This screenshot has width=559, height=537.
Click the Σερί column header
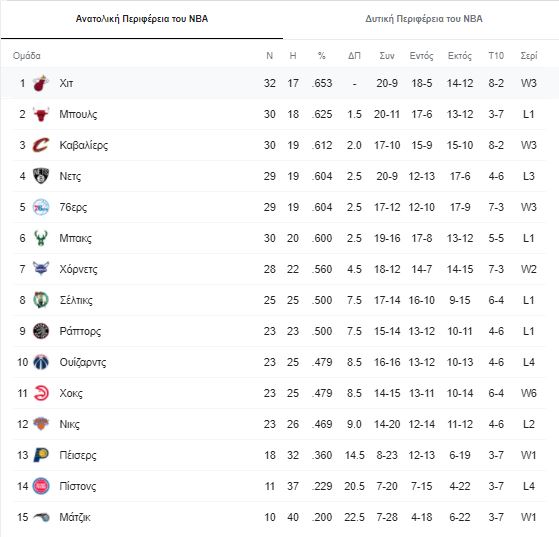[529, 56]
